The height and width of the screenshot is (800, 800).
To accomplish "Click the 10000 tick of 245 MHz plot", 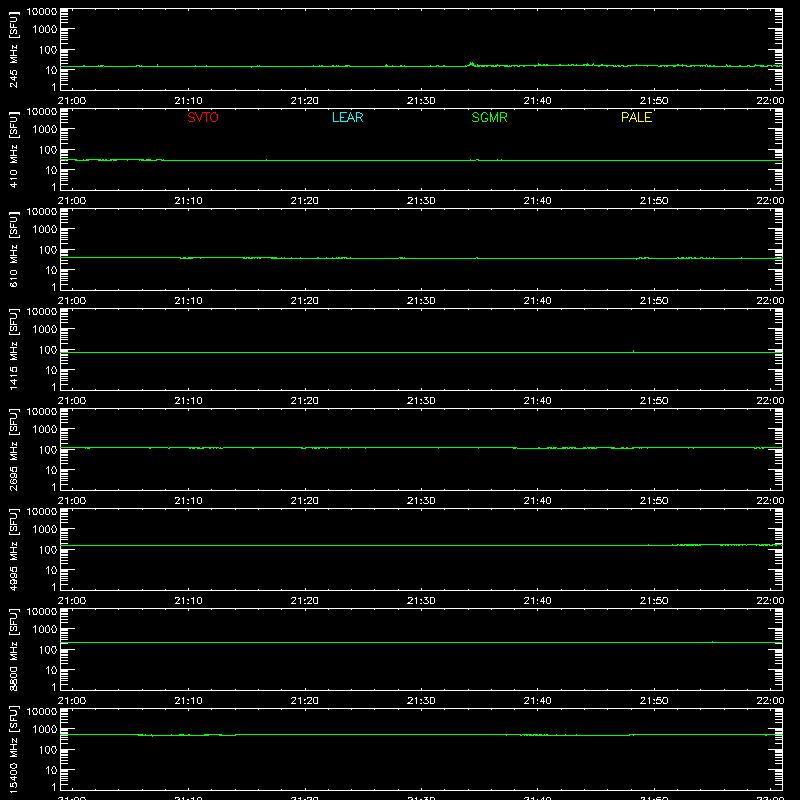I will click(x=42, y=12).
